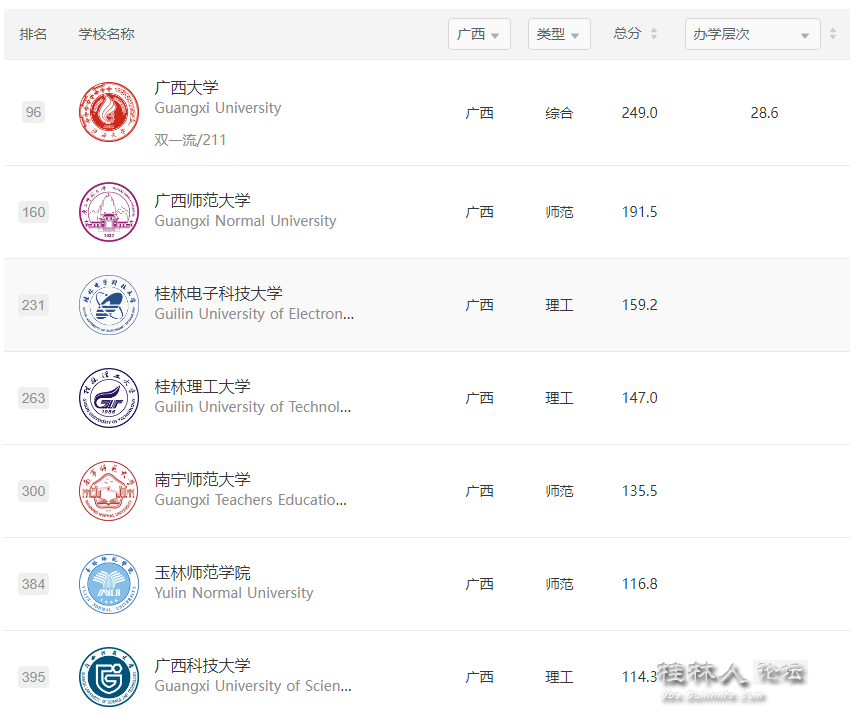Screen dimensions: 858x723
Task: Click the 学校名称 column header
Action: [107, 34]
